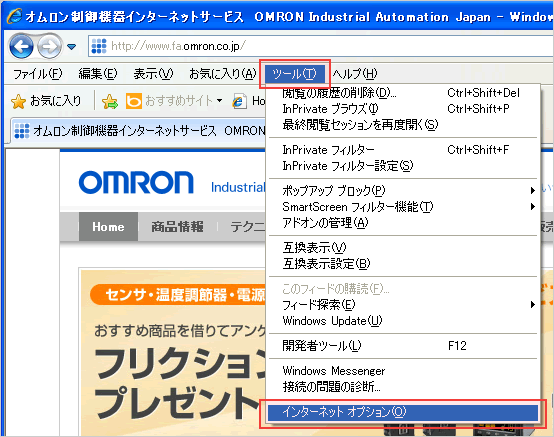
Task: Click the browser Forward arrow button
Action: click(x=49, y=46)
